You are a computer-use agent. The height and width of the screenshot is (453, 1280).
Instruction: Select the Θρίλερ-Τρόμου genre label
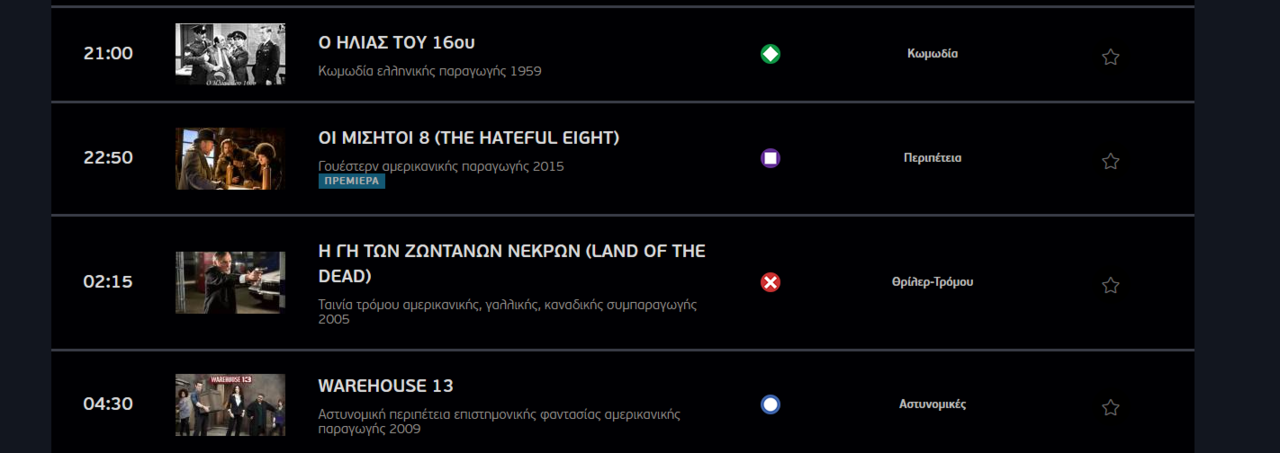click(932, 282)
